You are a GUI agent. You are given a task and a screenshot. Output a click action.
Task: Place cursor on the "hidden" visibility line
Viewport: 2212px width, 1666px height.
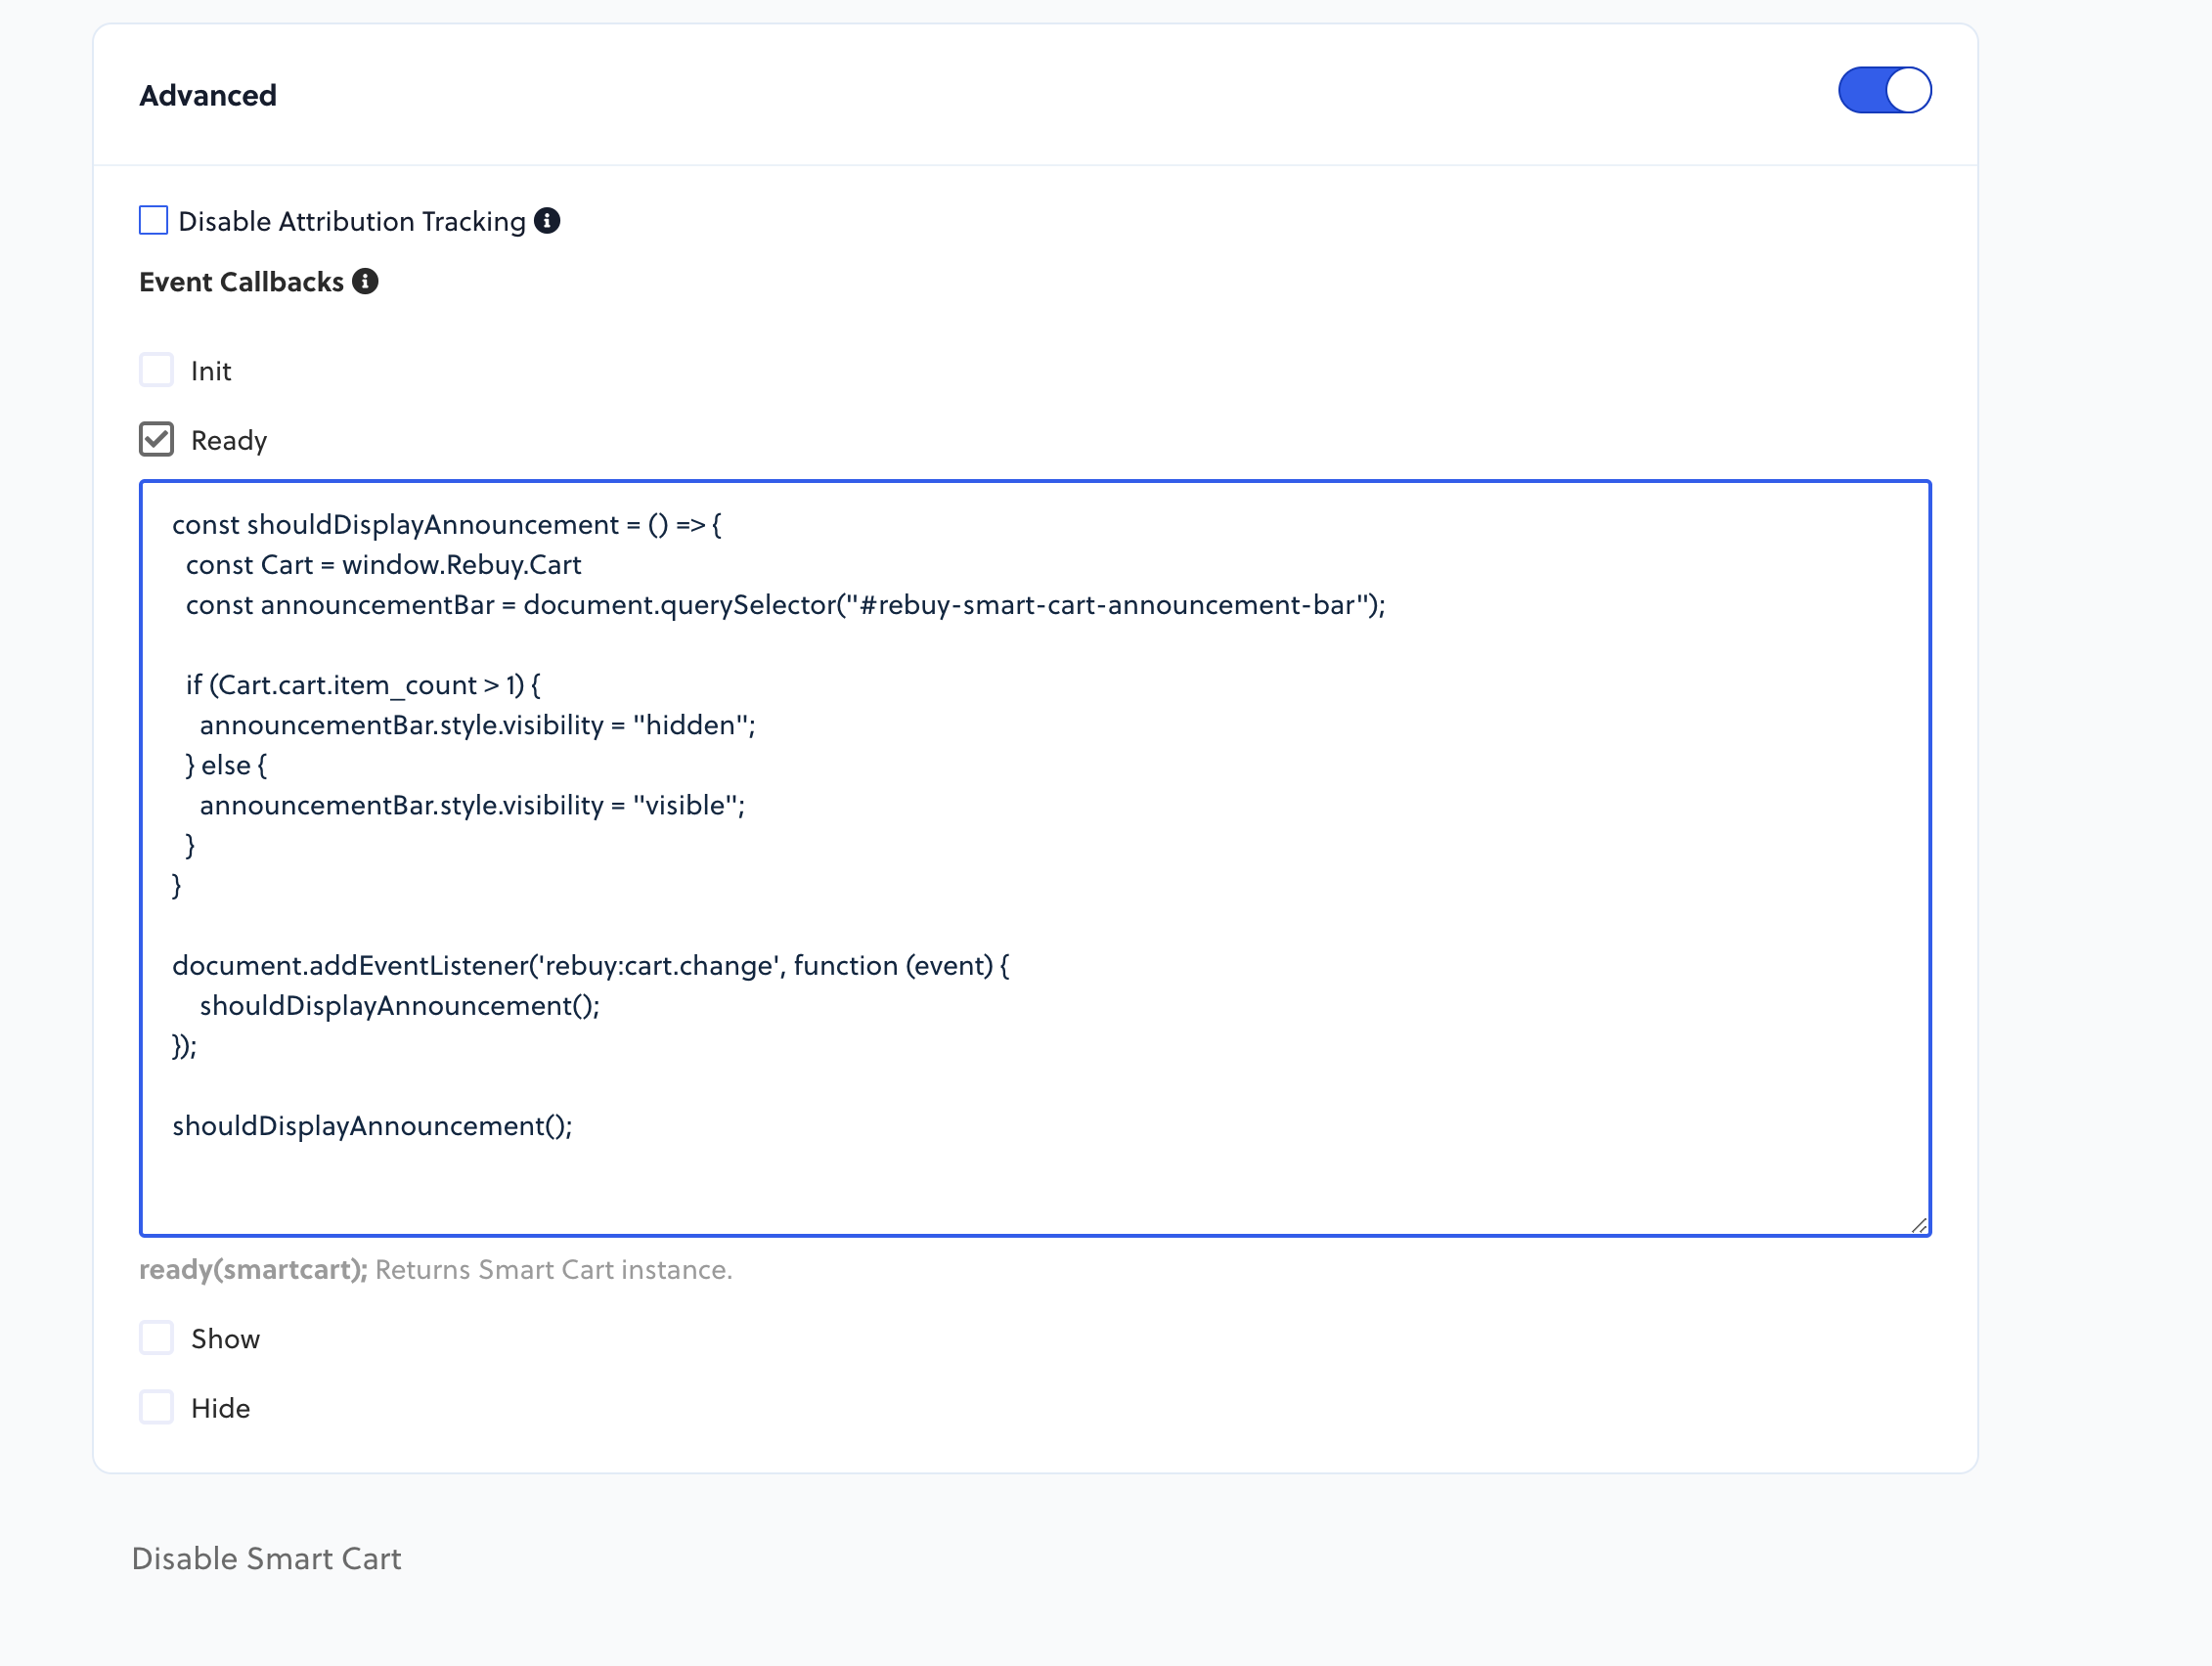click(477, 725)
